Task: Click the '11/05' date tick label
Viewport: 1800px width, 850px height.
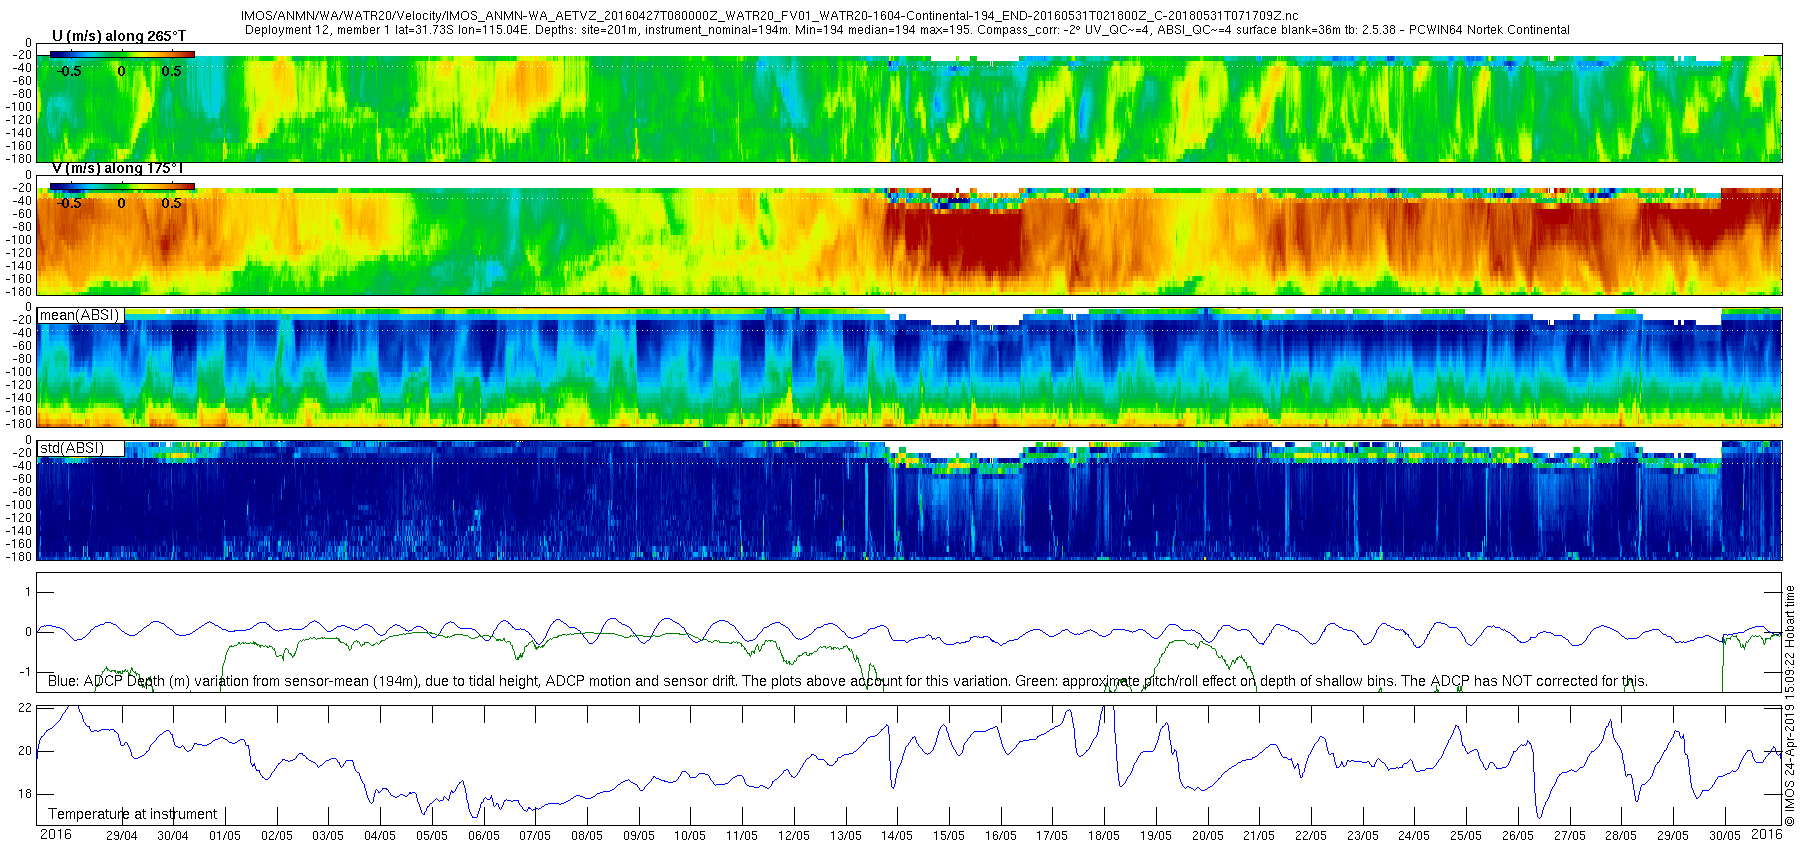Action: 742,836
